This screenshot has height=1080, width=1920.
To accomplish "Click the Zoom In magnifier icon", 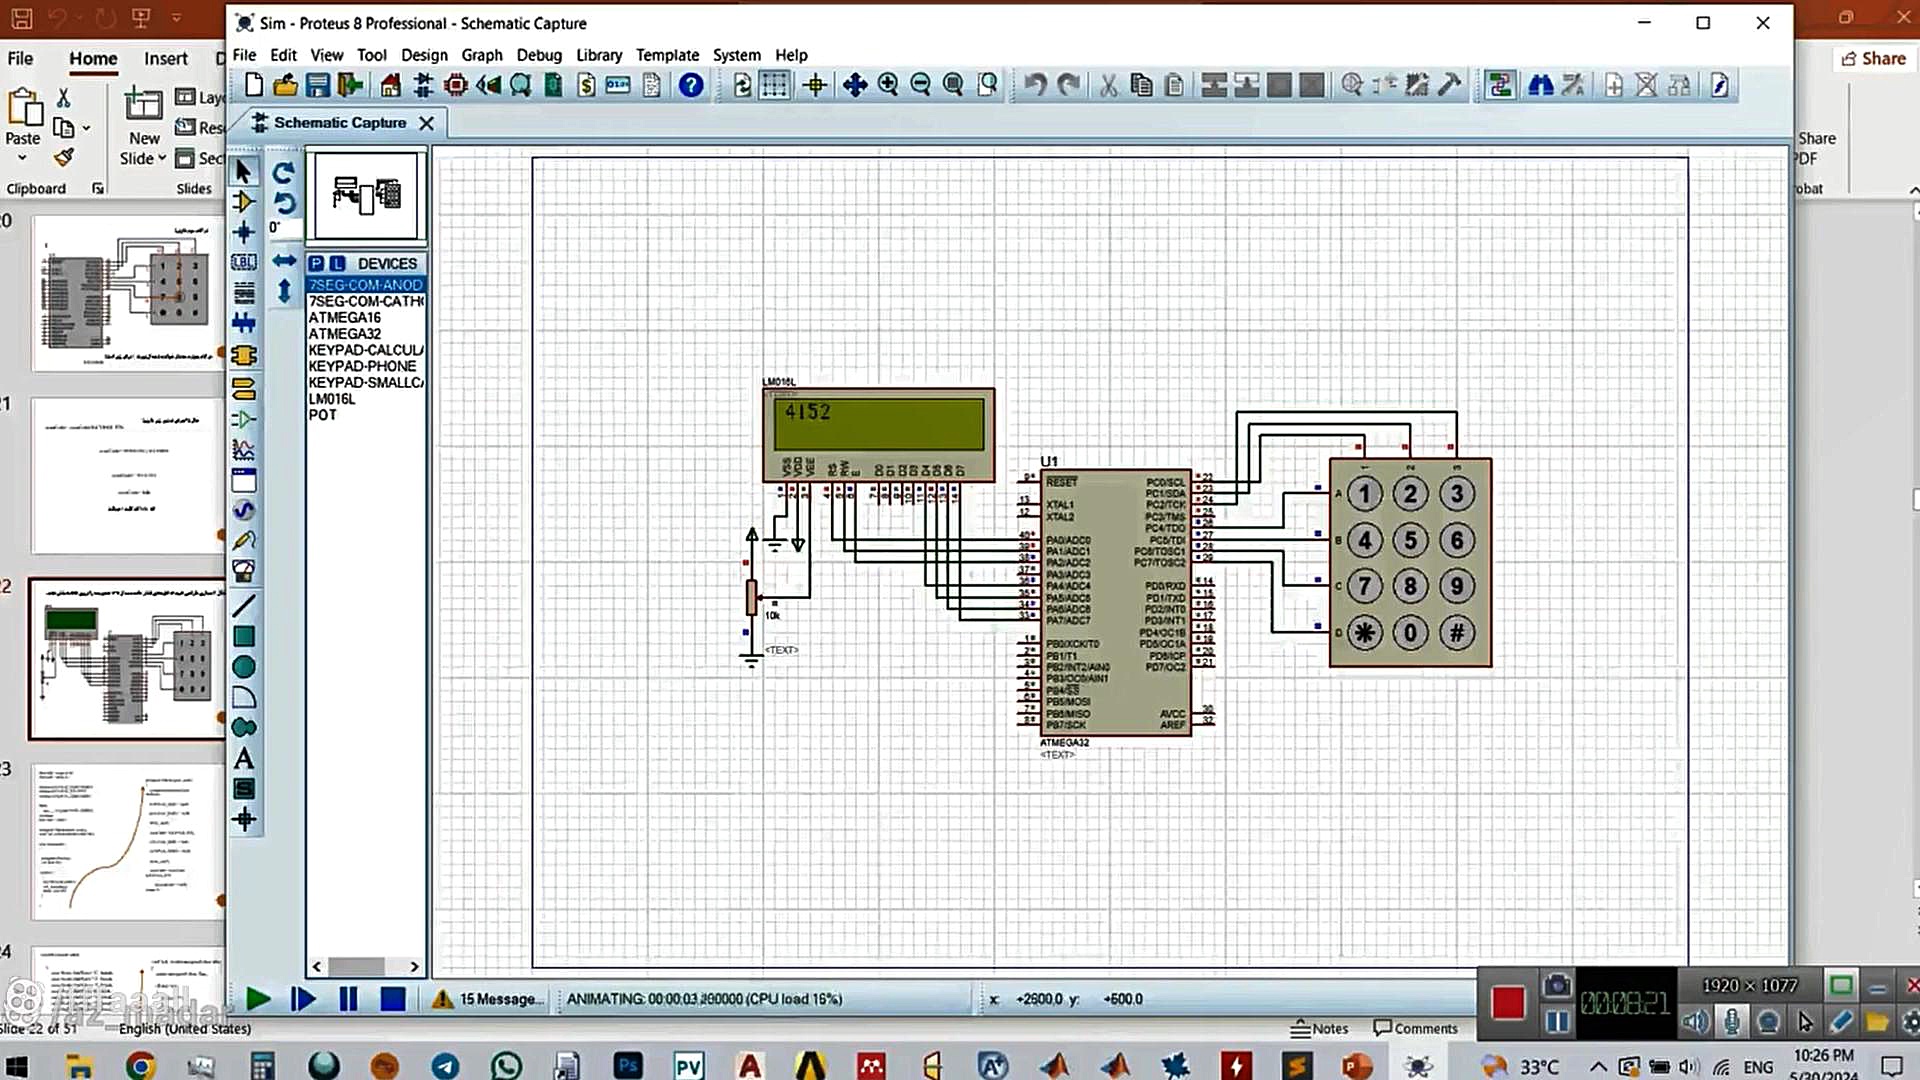I will [888, 86].
